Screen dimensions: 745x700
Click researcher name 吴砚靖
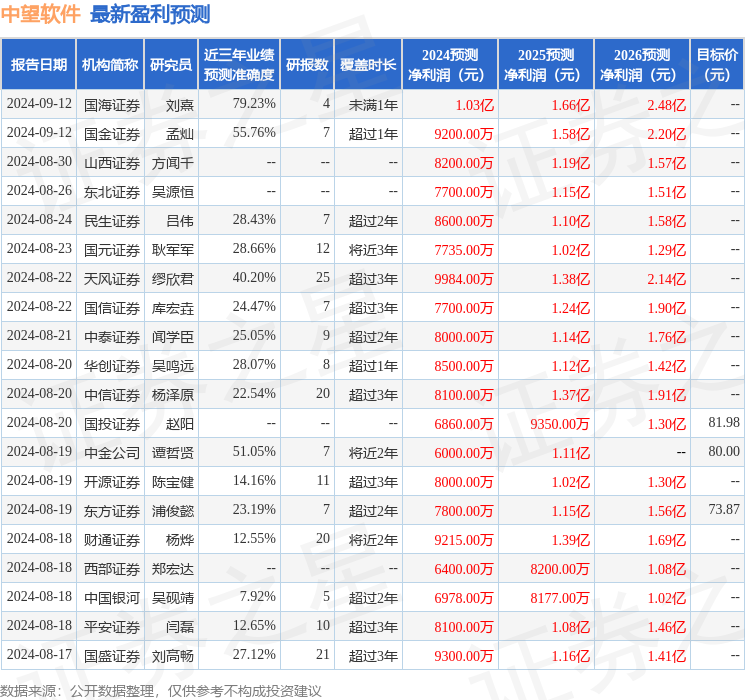coord(172,598)
